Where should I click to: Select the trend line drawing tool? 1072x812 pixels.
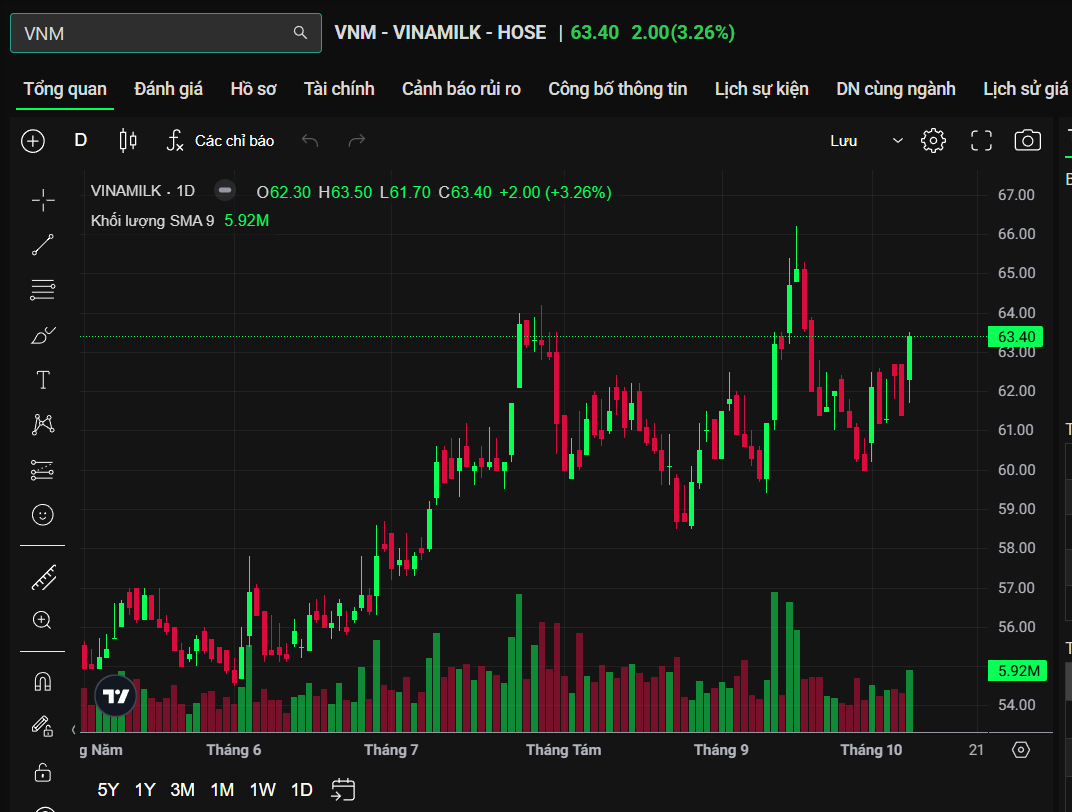(x=43, y=245)
